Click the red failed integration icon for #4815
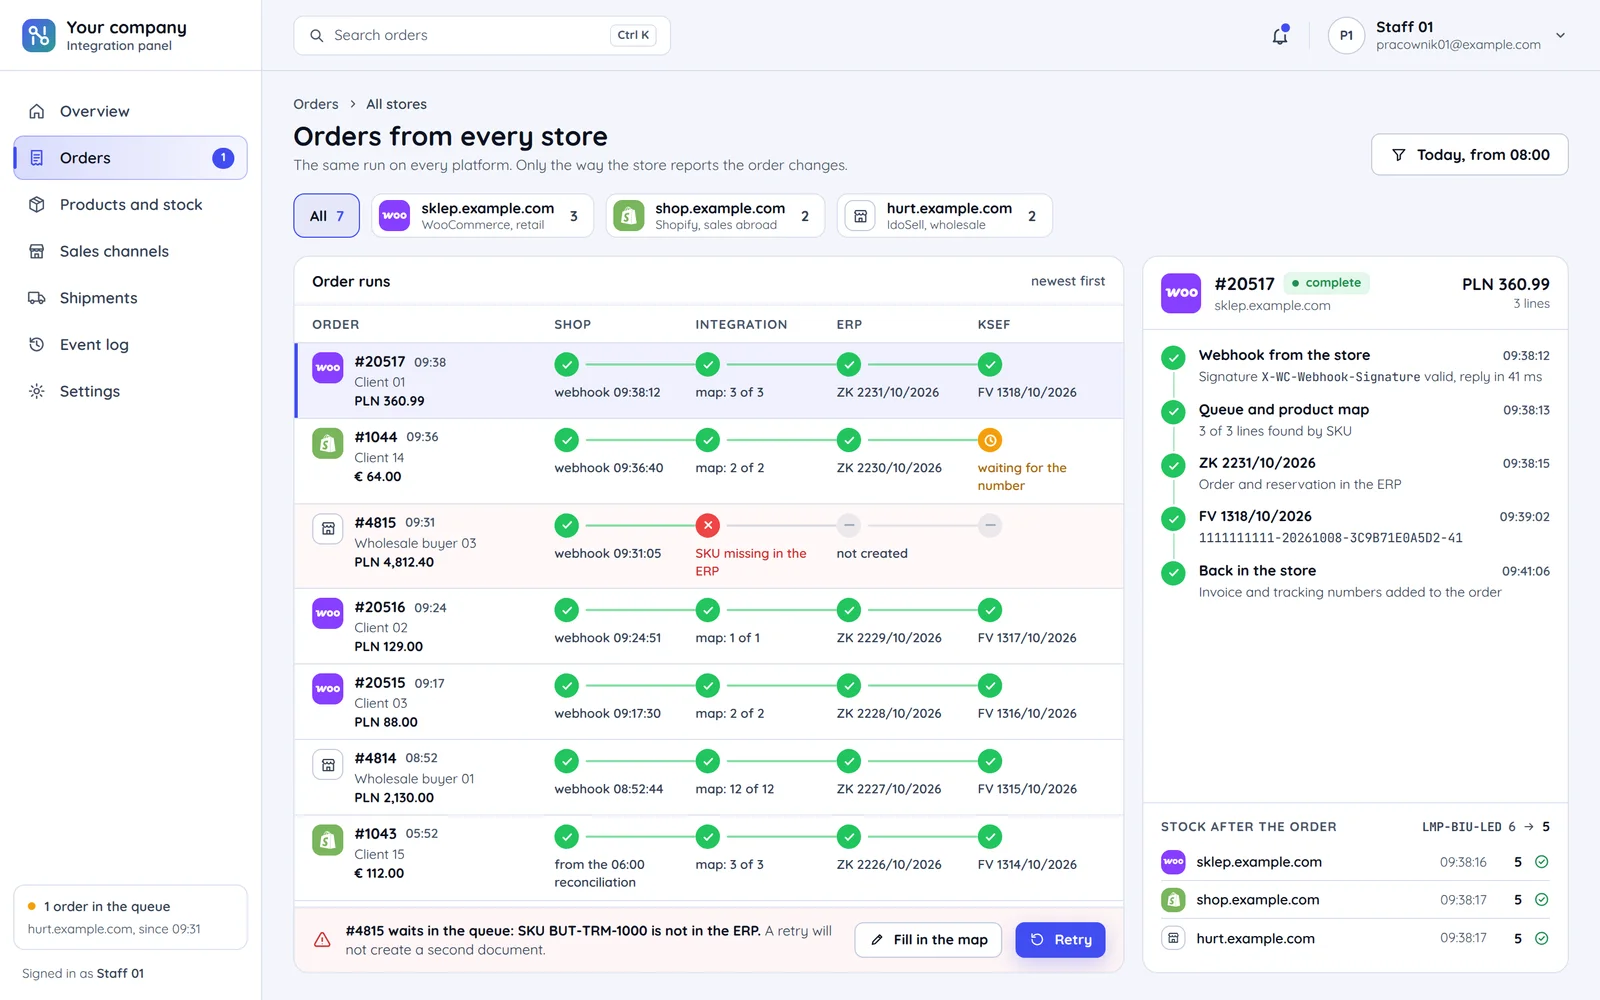Screen dimensions: 1600x1000 pos(708,525)
